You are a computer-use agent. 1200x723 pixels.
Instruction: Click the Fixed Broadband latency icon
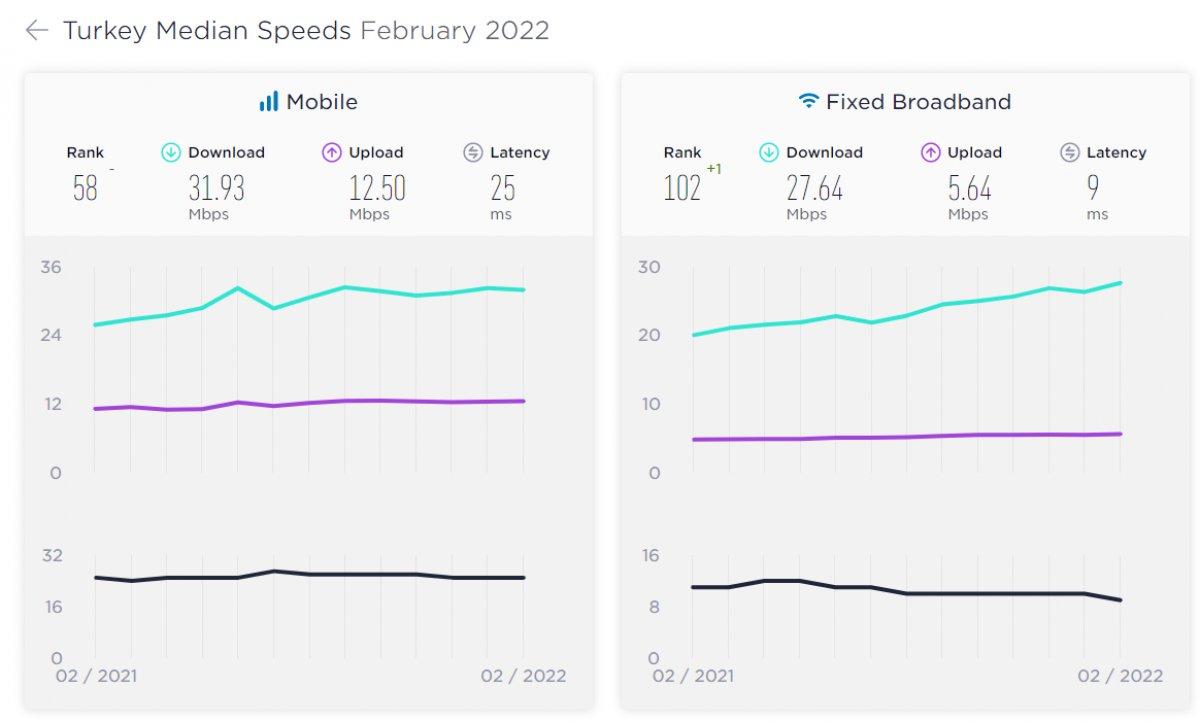(x=1070, y=153)
